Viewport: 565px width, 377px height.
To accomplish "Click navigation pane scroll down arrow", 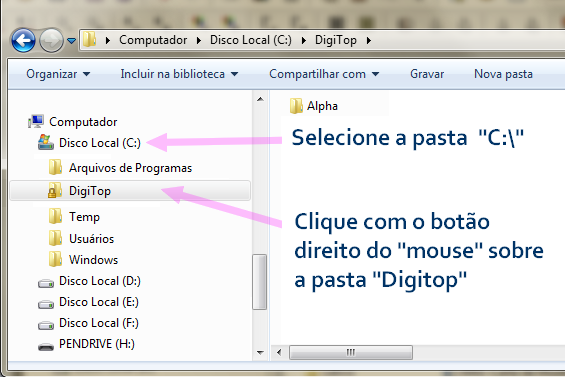I will [x=260, y=352].
